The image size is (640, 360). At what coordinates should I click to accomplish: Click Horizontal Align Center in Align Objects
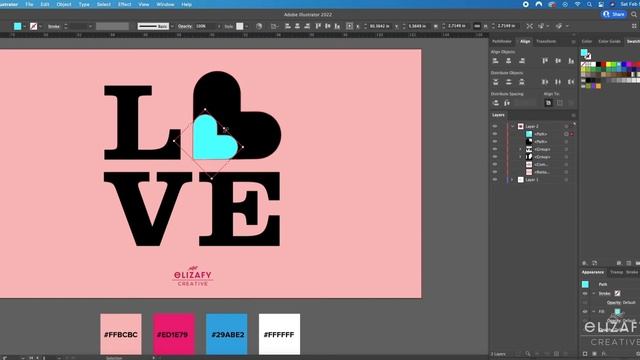[509, 61]
